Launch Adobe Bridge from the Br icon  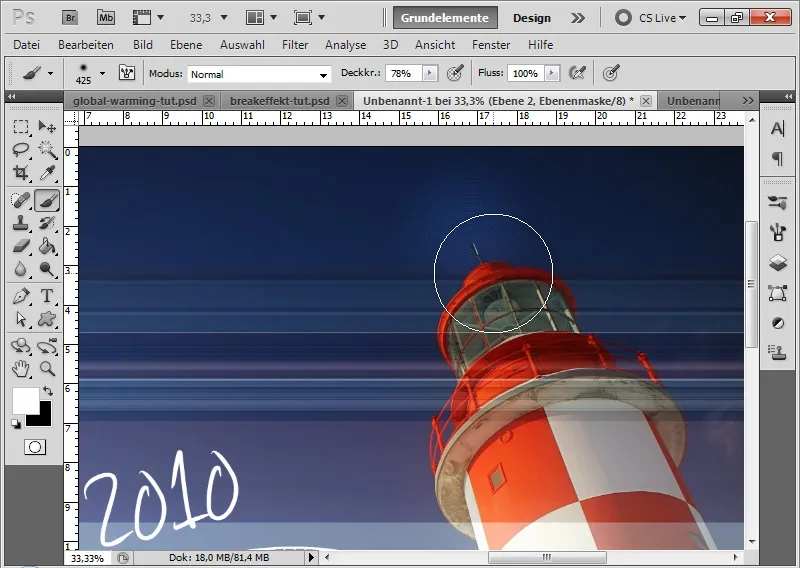70,18
